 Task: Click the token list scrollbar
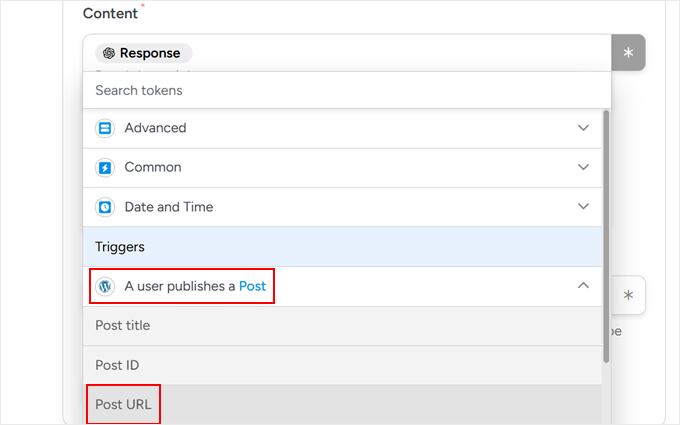pos(606,235)
